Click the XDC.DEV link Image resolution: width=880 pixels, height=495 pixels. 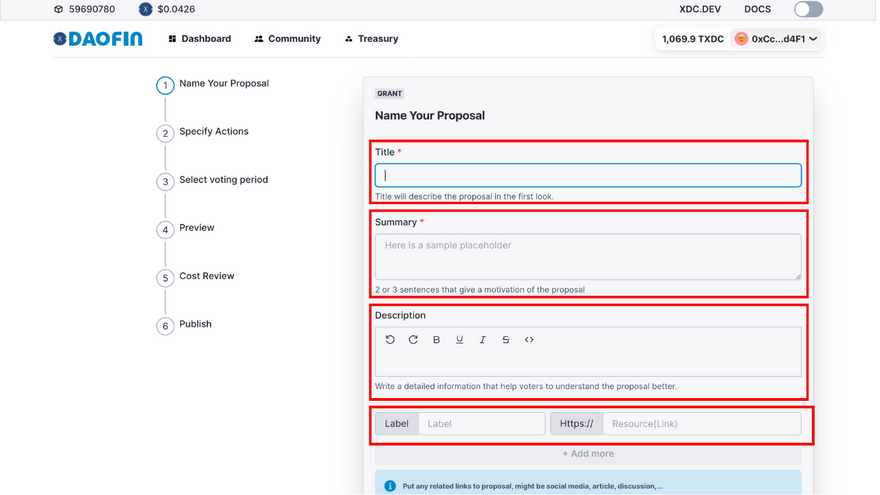tap(700, 9)
